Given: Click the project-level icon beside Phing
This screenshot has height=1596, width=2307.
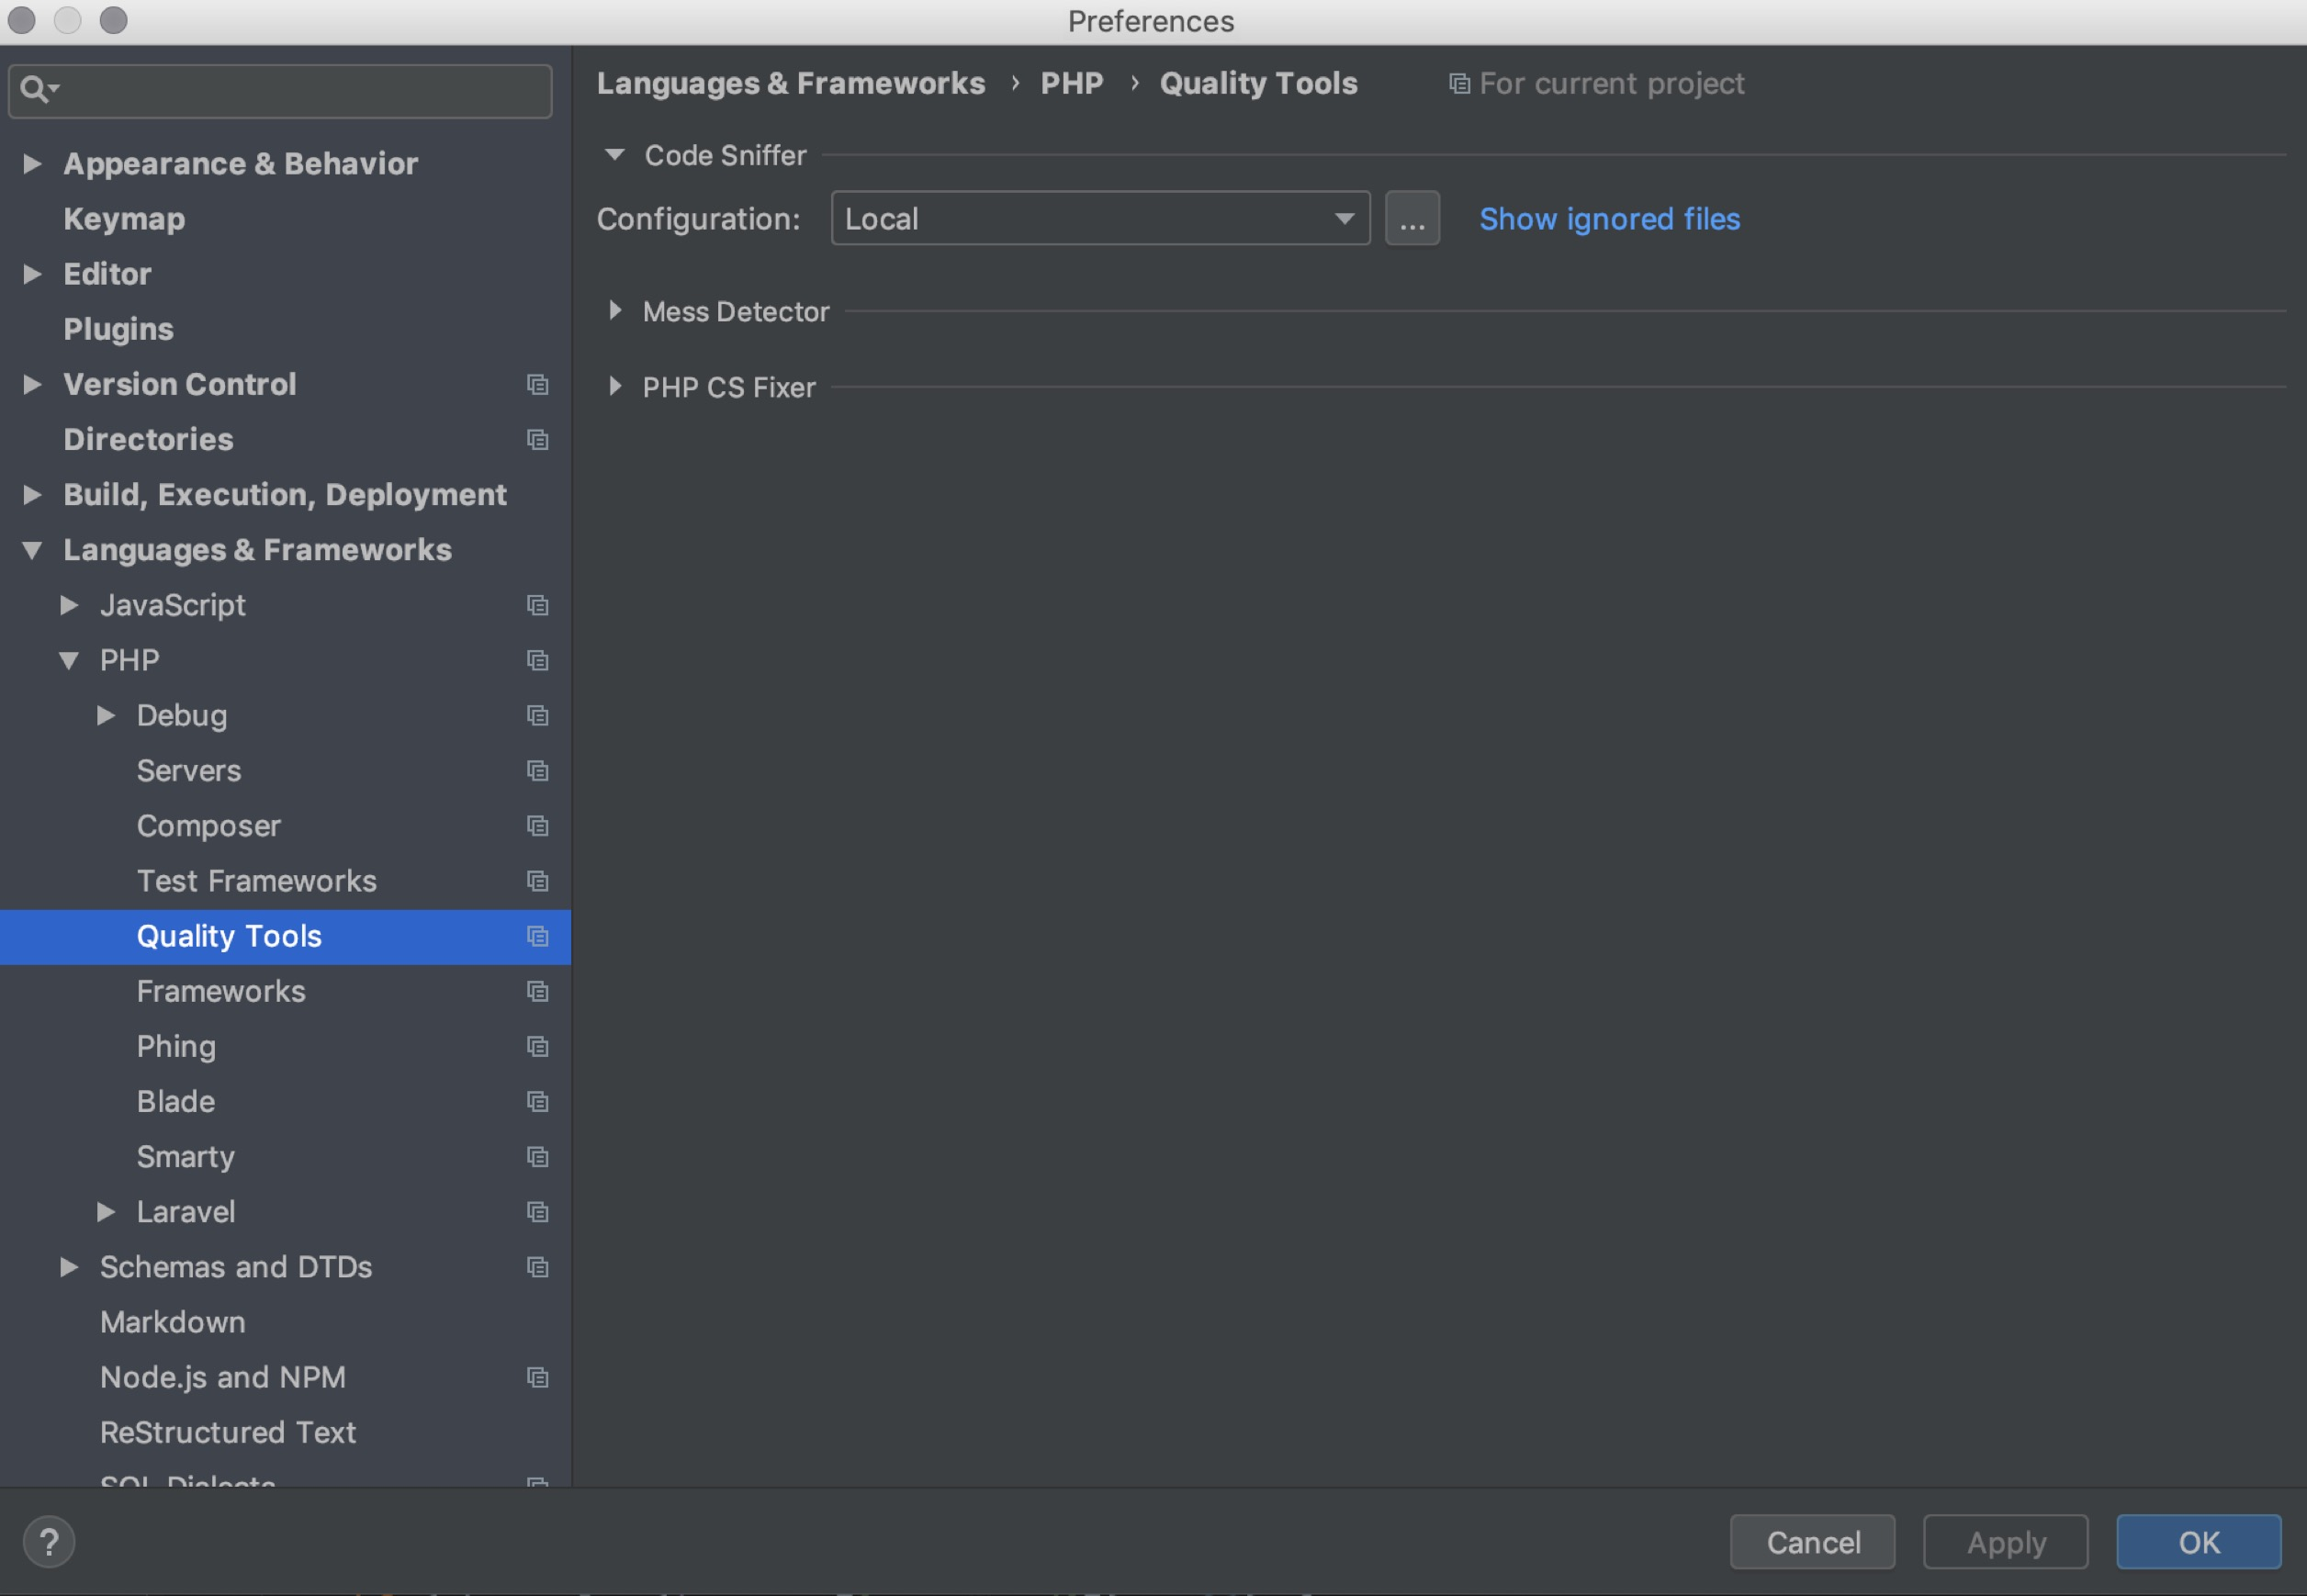Looking at the screenshot, I should (538, 1047).
